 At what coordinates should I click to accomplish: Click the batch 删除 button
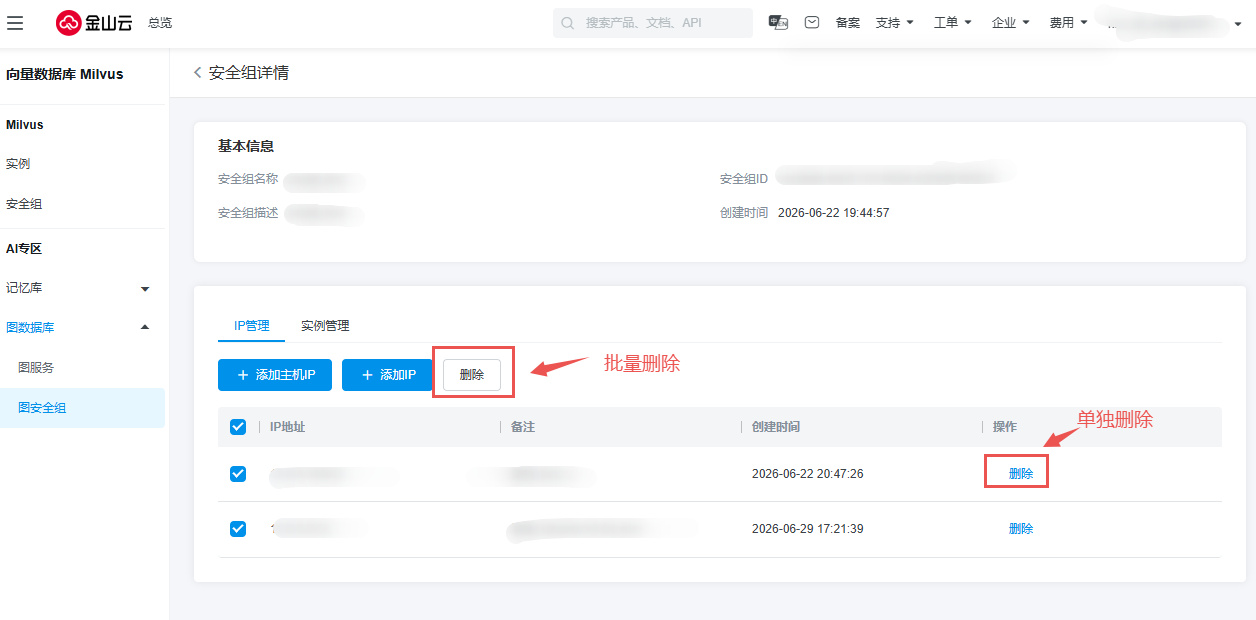pos(472,375)
